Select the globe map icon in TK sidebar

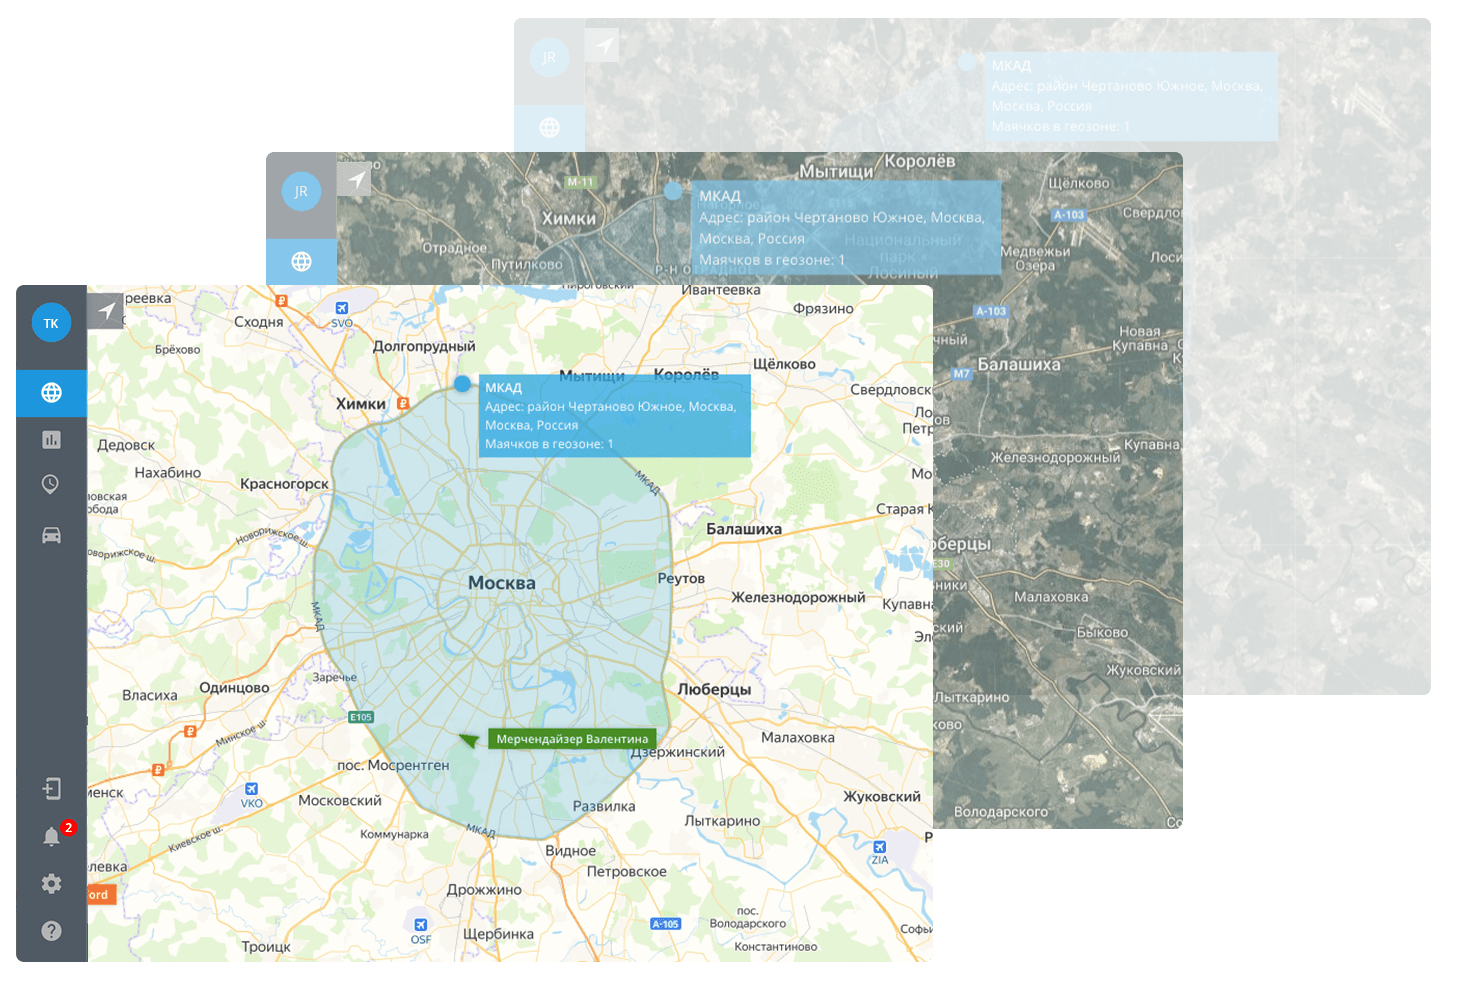pyautogui.click(x=51, y=393)
